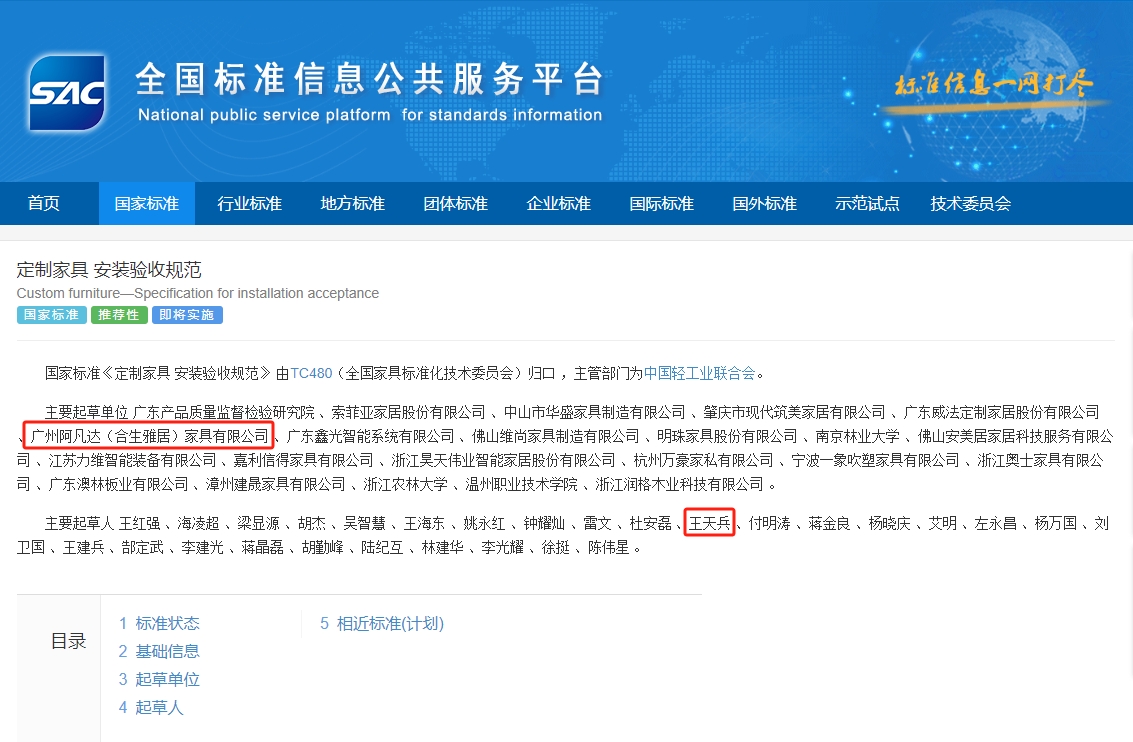This screenshot has width=1133, height=742.
Task: Click drafter name 海凌超
Action: tap(199, 523)
